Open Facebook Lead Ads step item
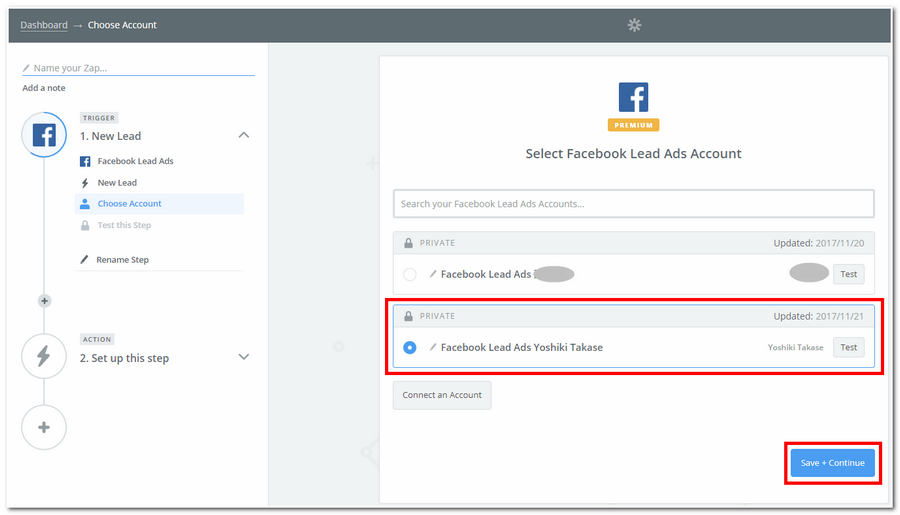This screenshot has width=900, height=515. 135,161
